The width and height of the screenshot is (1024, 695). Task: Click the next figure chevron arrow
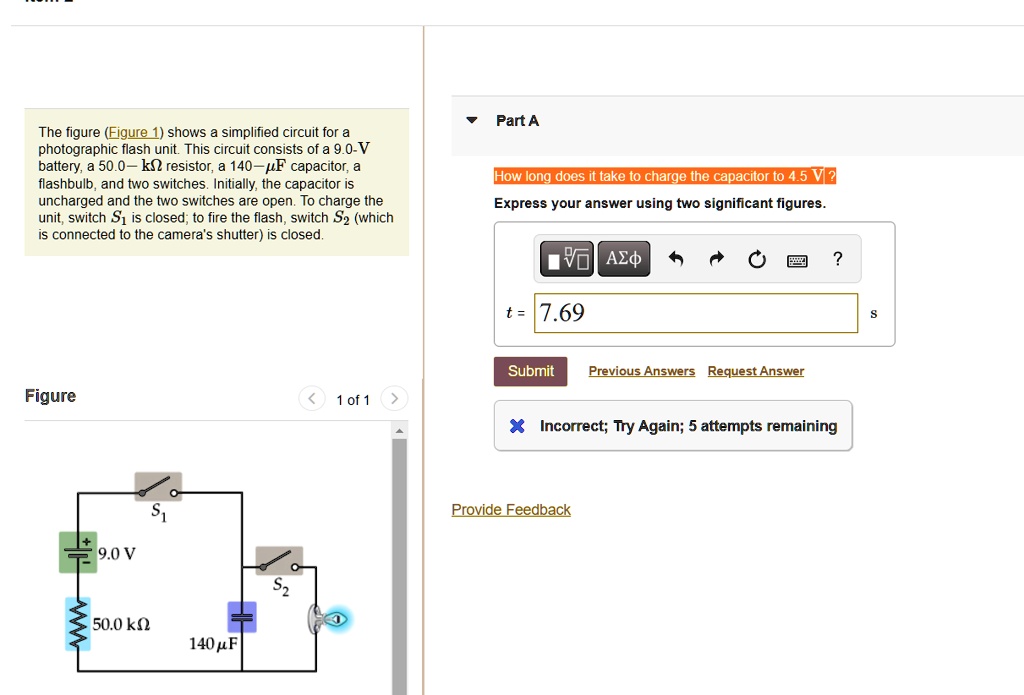393,398
